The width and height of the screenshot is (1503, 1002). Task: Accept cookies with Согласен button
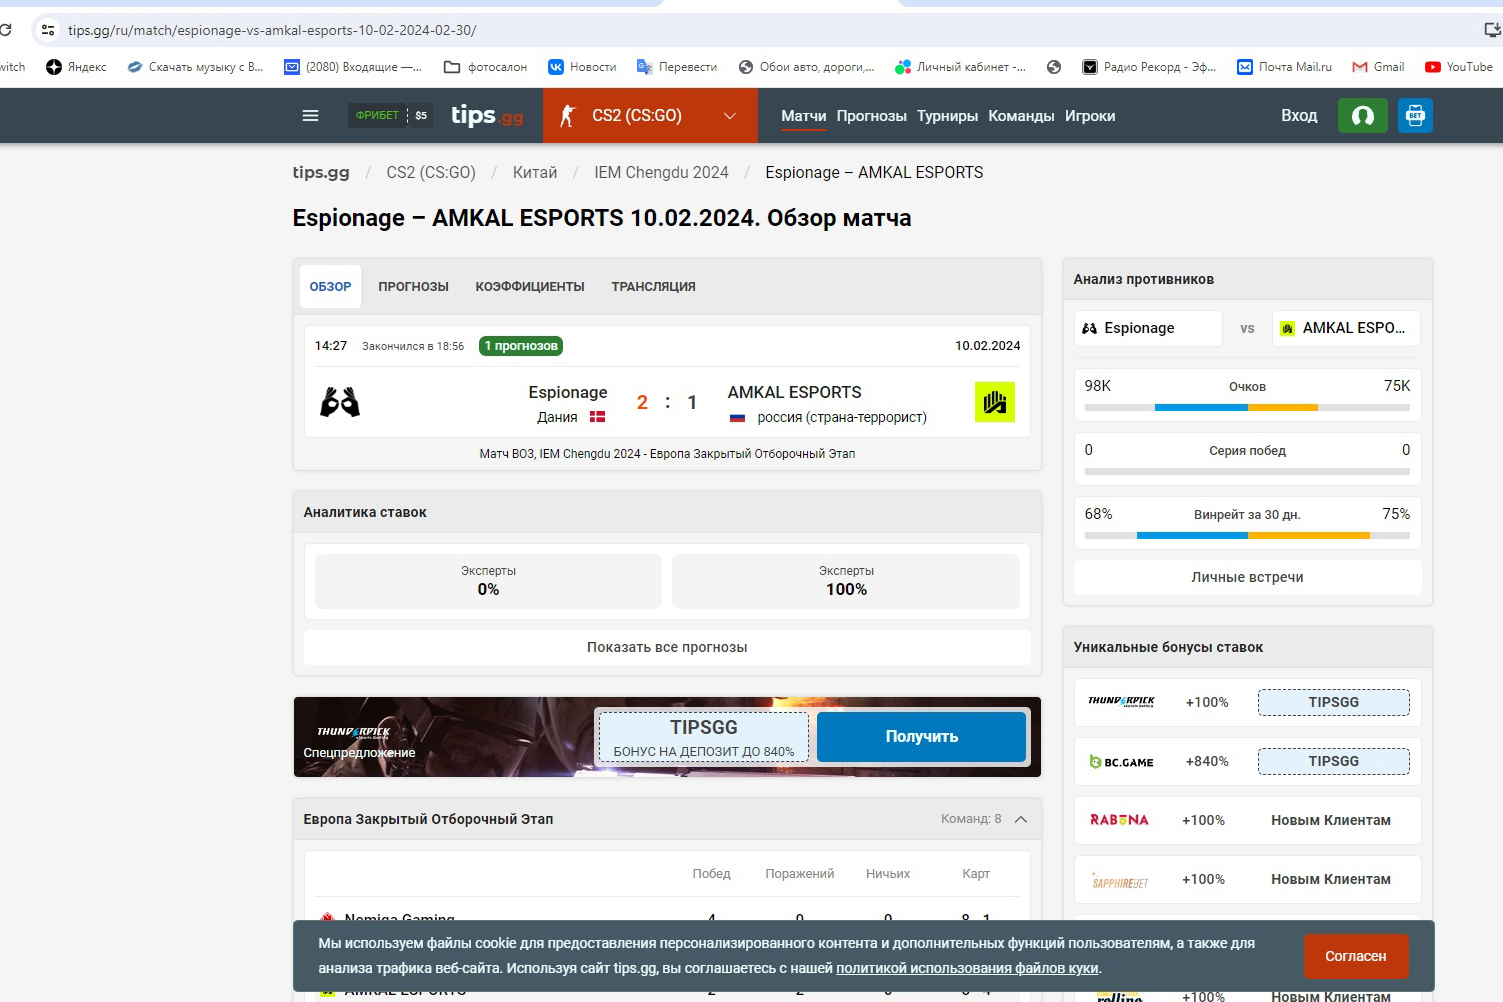[x=1356, y=957]
